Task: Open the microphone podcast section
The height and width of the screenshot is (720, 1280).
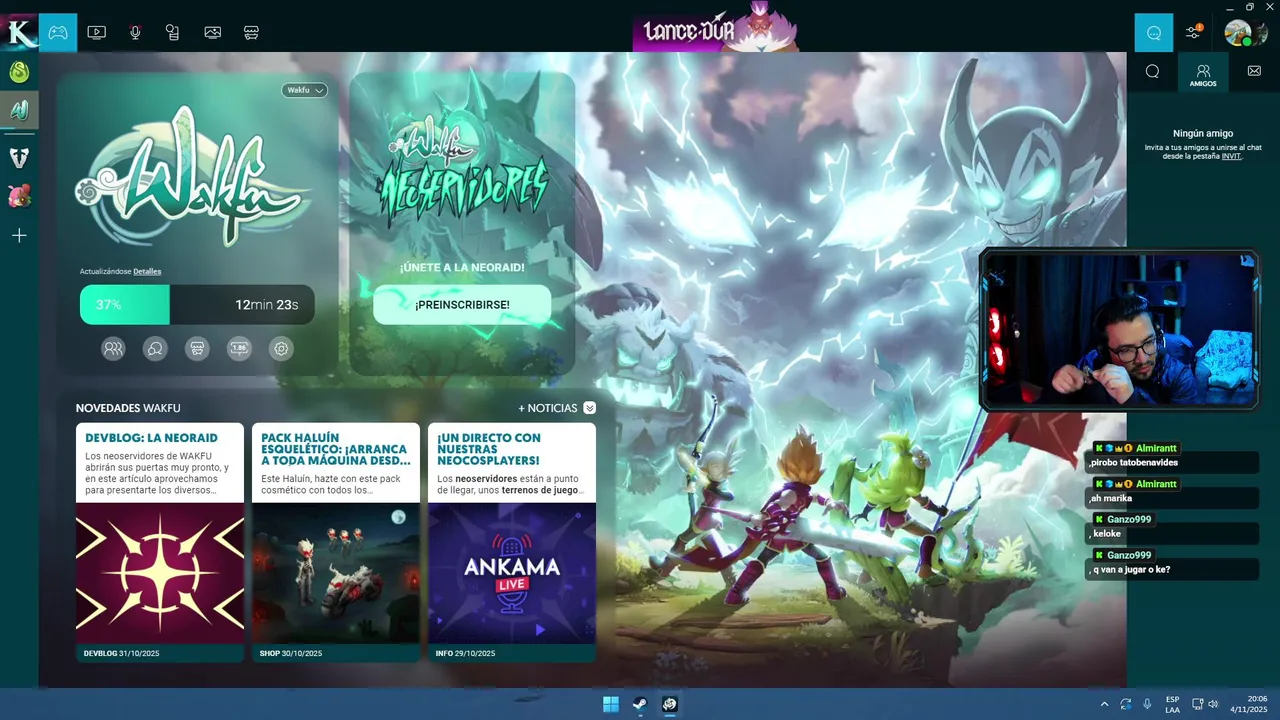Action: [135, 32]
